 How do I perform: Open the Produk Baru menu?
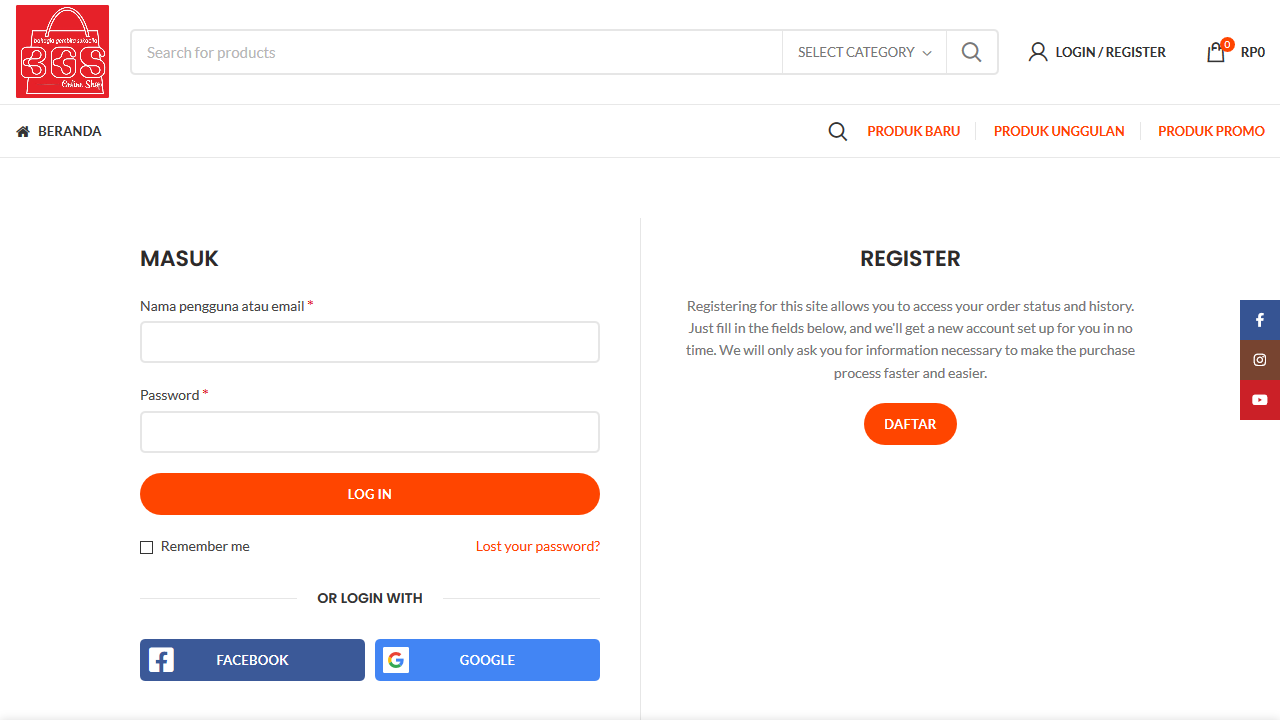[x=913, y=131]
